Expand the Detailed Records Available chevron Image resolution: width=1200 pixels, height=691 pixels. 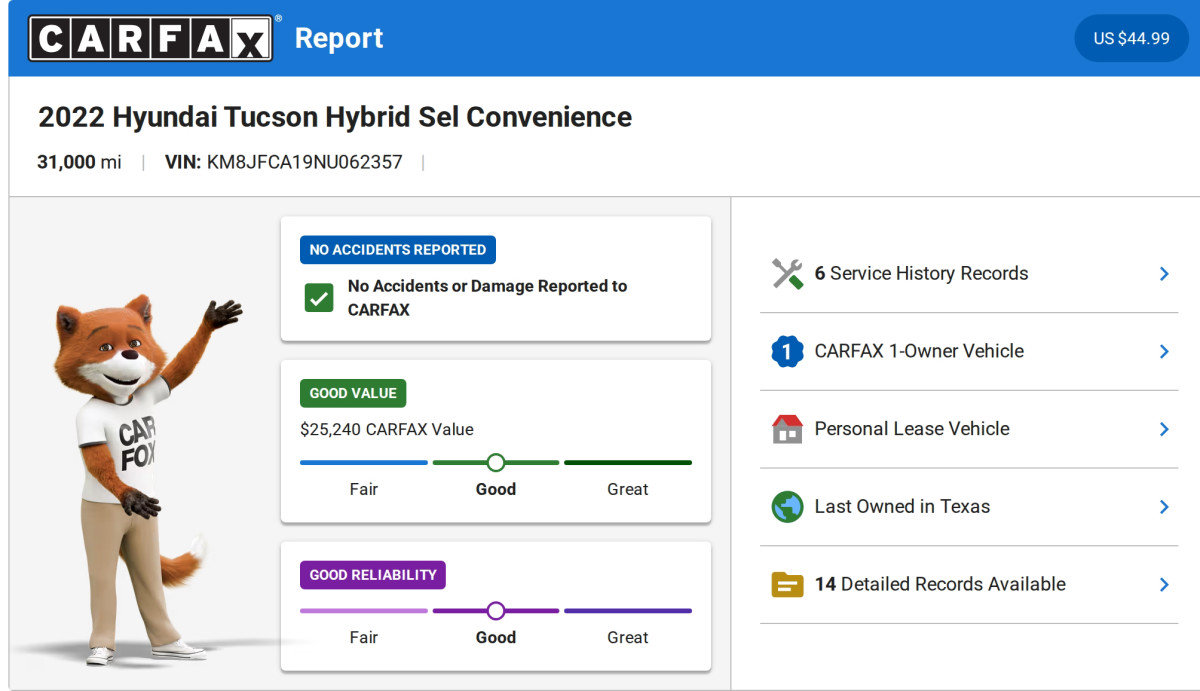[1164, 584]
